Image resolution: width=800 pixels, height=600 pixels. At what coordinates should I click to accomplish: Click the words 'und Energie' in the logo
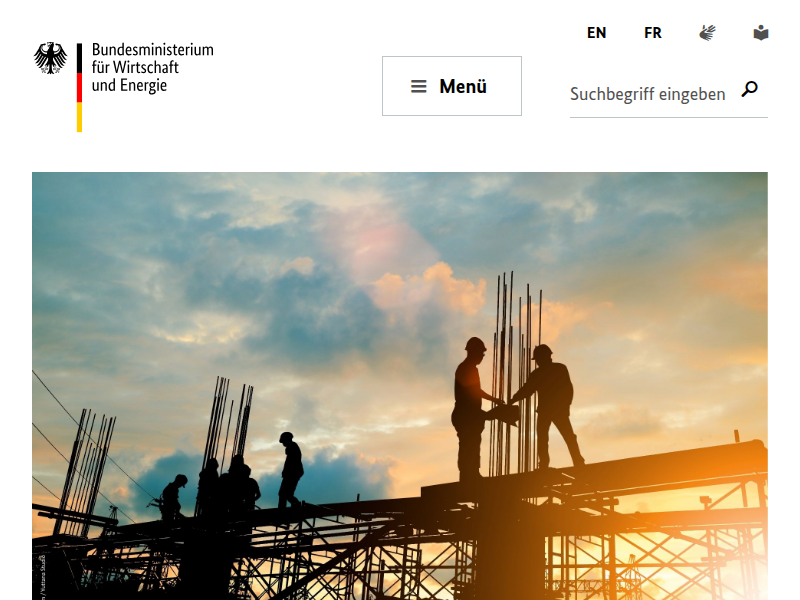click(129, 85)
